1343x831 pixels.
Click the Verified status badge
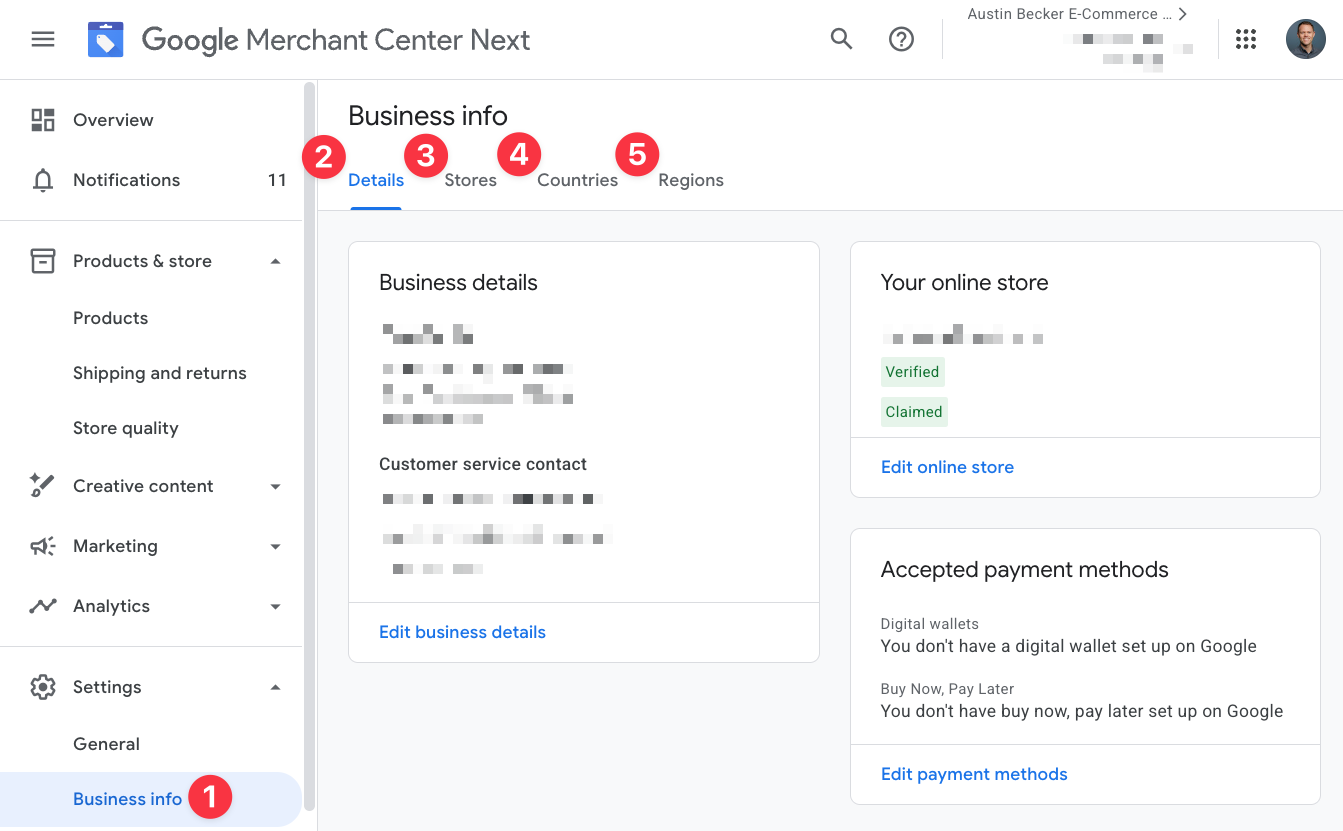point(912,372)
